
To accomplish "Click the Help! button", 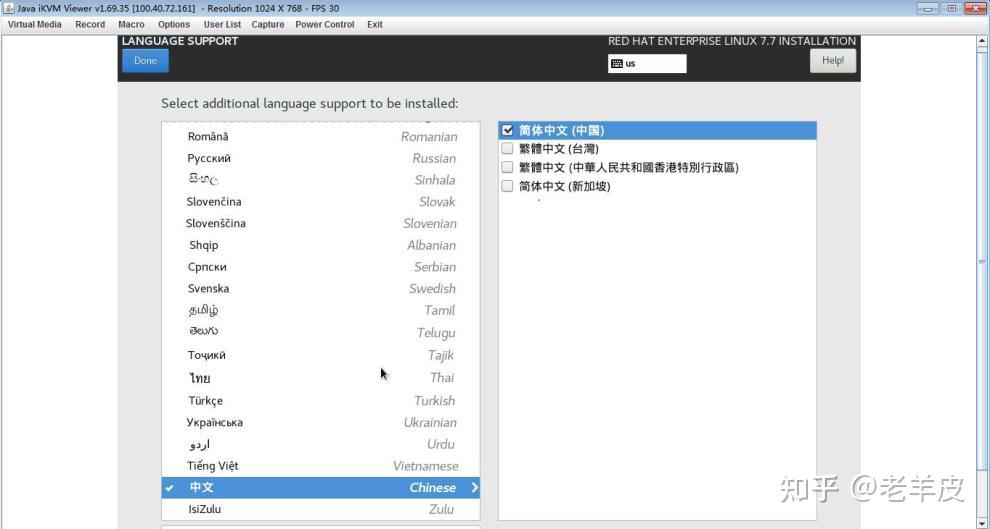I will point(833,61).
